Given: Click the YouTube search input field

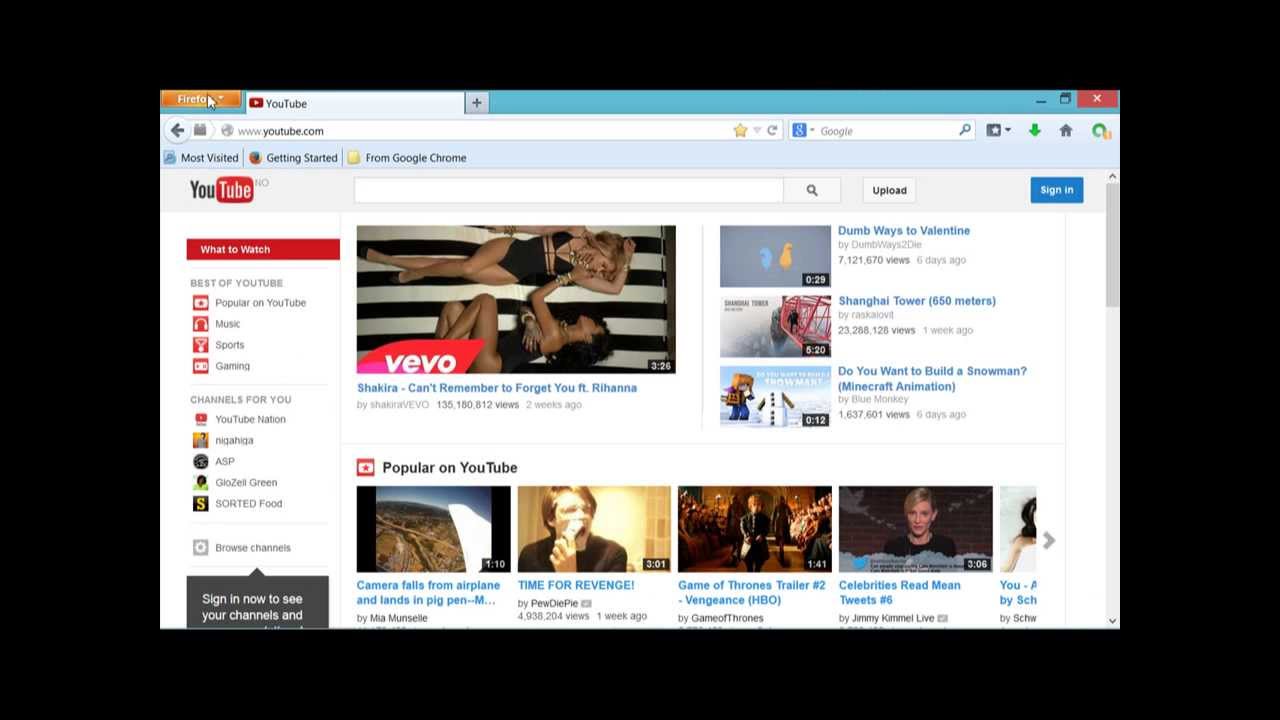Looking at the screenshot, I should (x=568, y=190).
